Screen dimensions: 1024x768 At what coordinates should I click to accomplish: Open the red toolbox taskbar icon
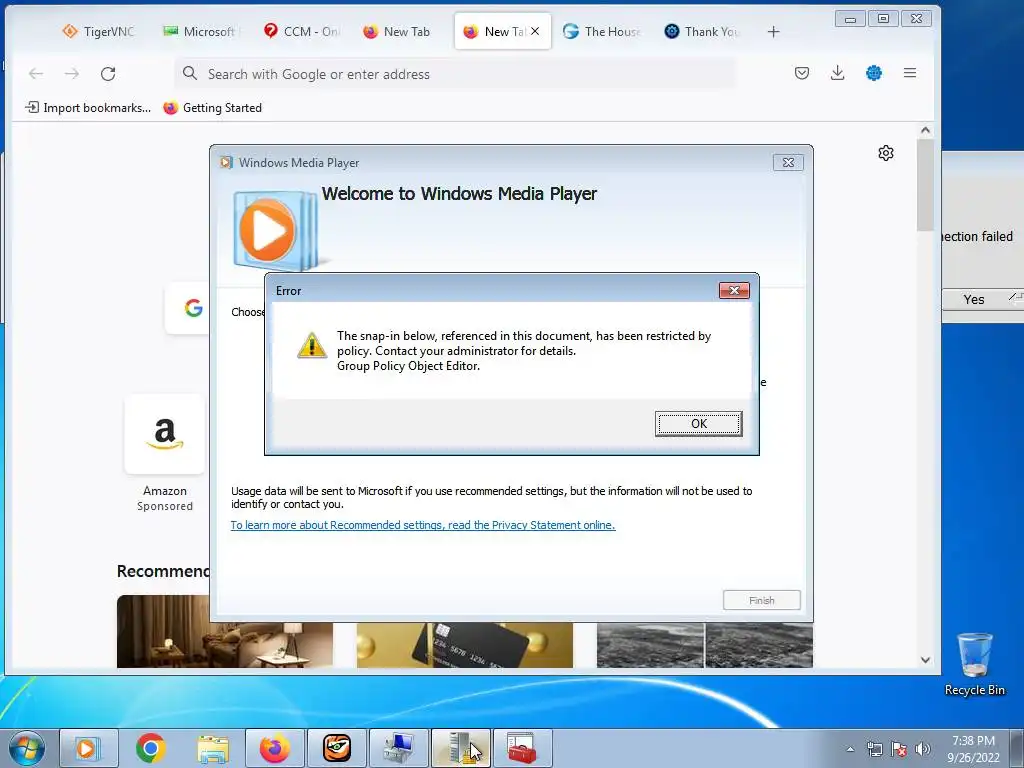(x=522, y=748)
